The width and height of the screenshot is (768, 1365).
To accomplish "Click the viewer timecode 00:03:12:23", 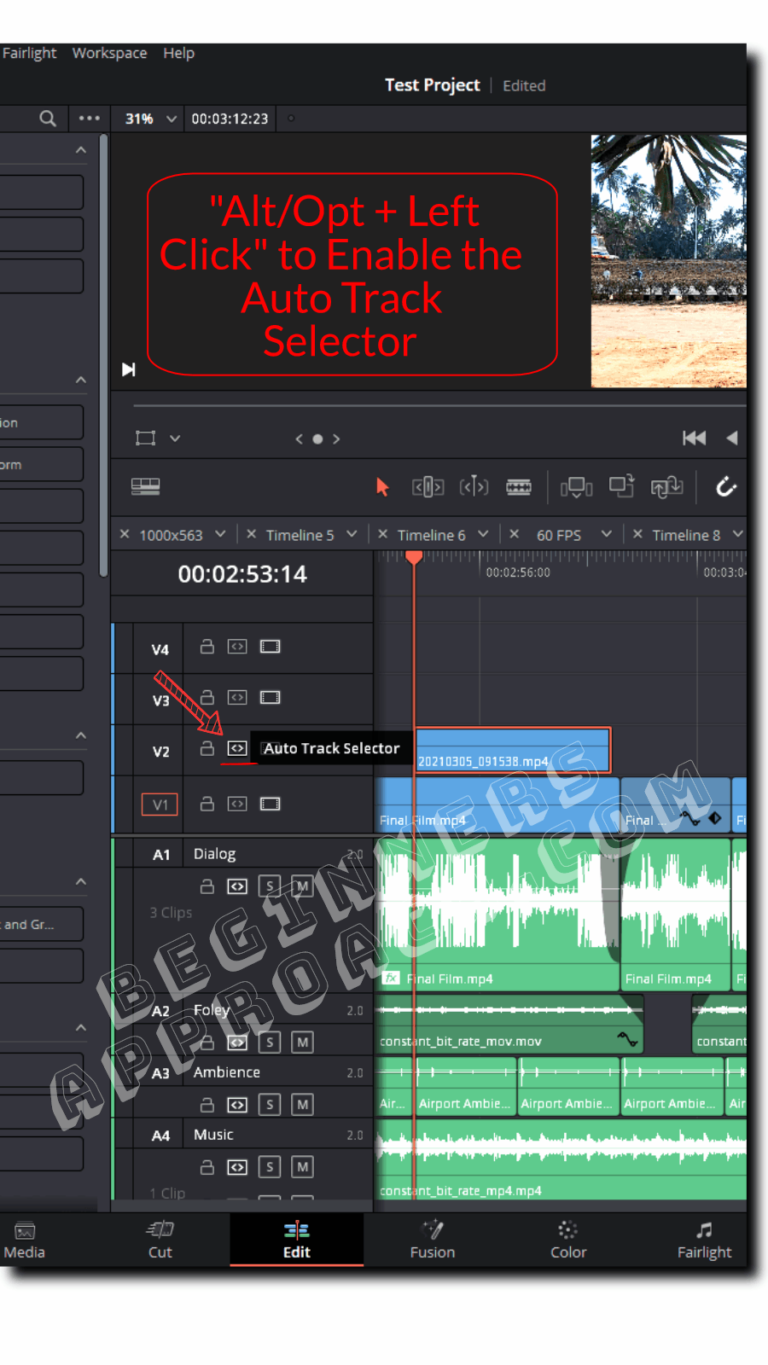I will [x=230, y=118].
